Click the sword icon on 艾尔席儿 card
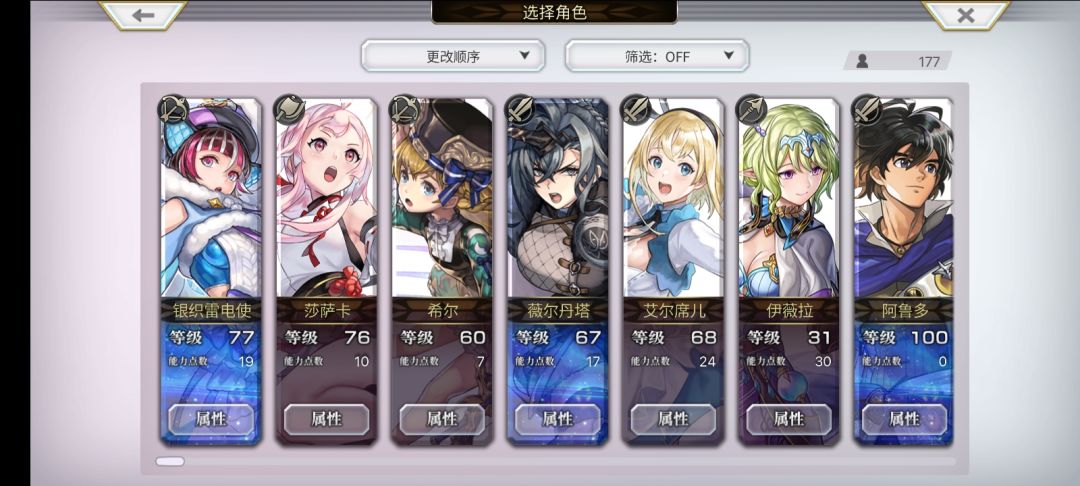The image size is (1080, 486). [x=635, y=109]
